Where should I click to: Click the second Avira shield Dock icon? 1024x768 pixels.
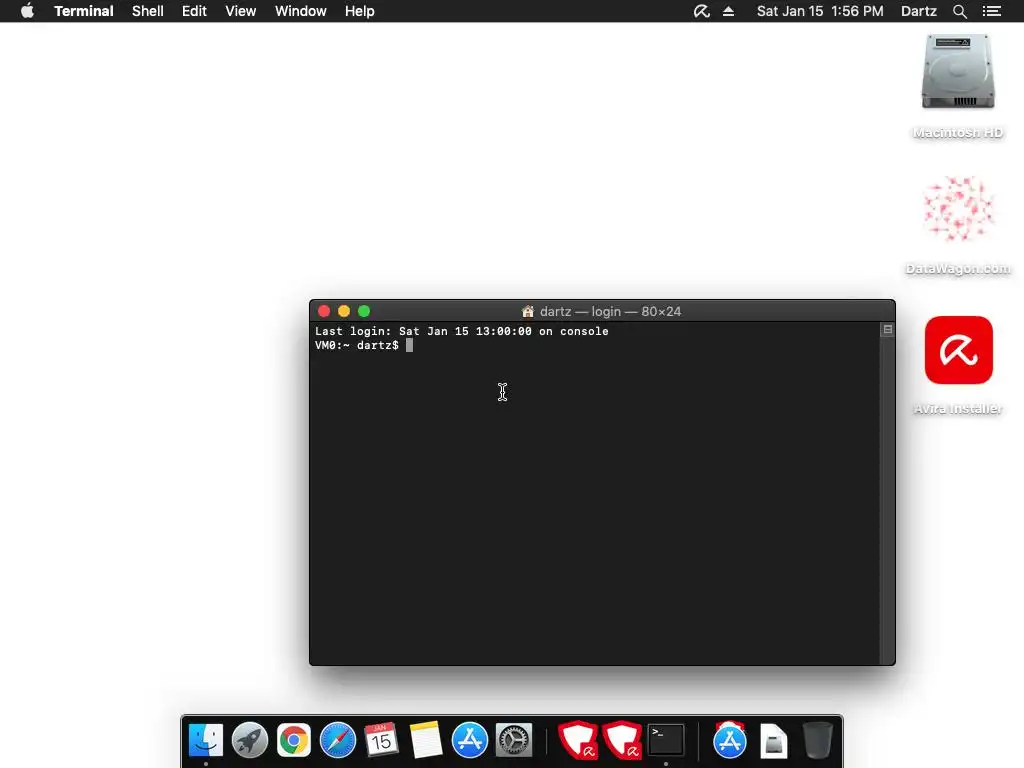click(x=622, y=741)
